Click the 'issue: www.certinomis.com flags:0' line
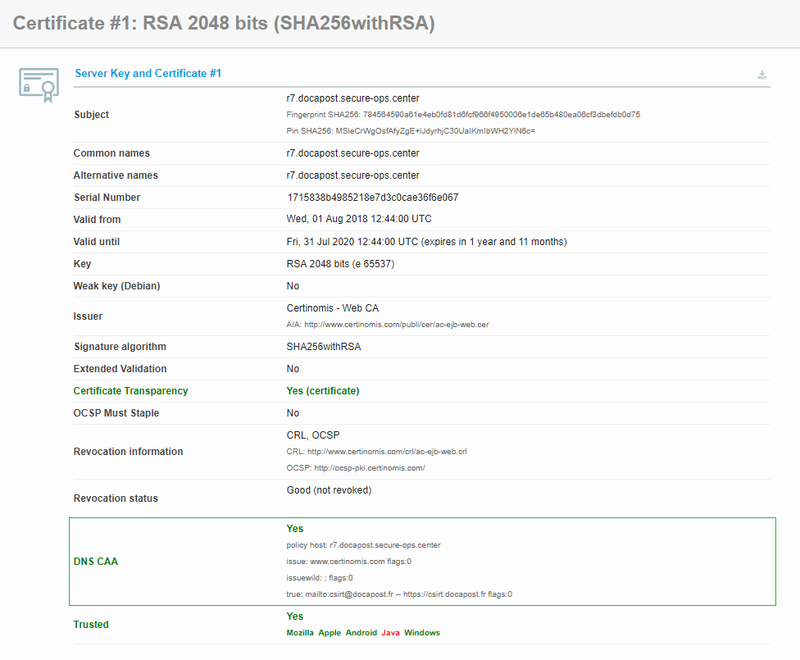 tap(349, 562)
